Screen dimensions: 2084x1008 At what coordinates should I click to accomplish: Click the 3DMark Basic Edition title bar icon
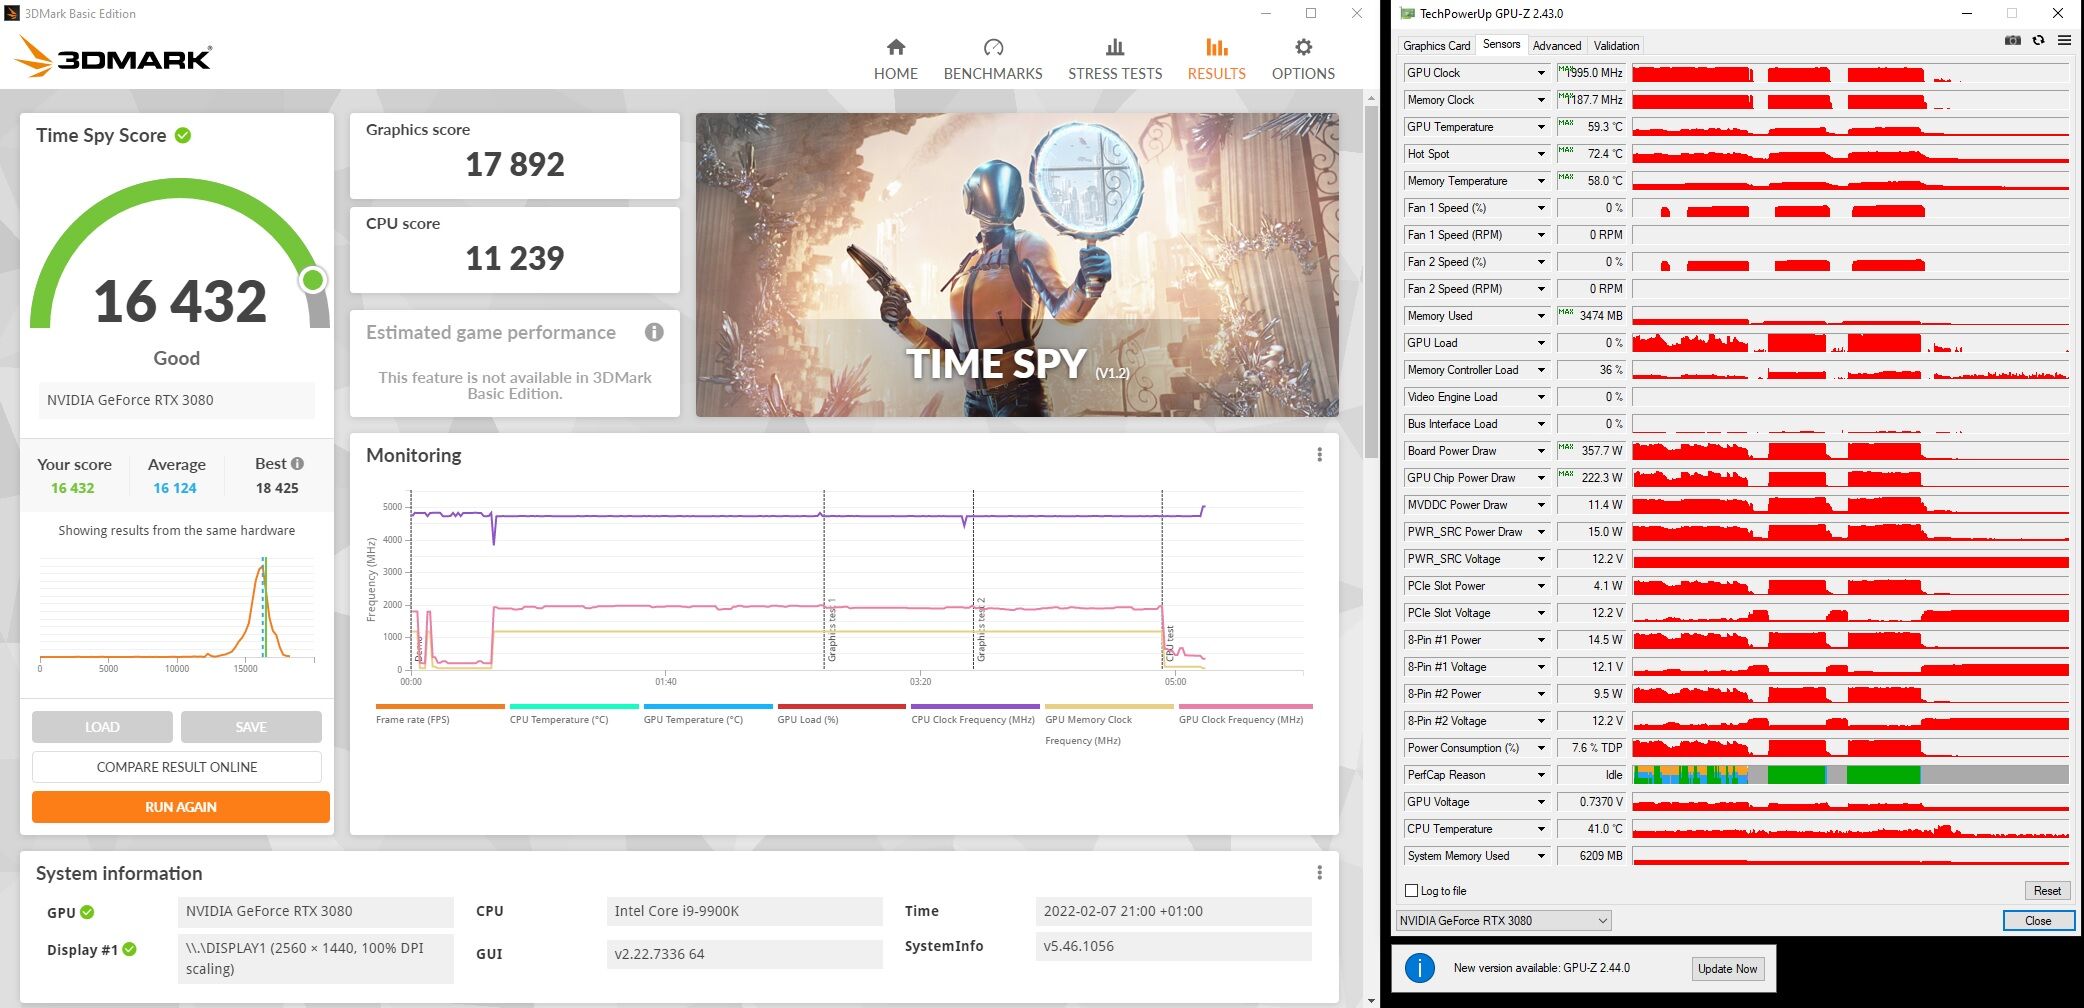pos(12,13)
